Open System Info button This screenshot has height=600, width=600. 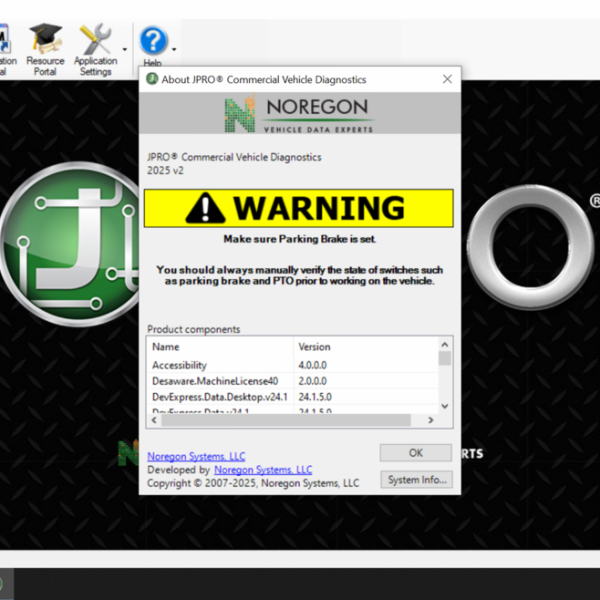coord(416,480)
